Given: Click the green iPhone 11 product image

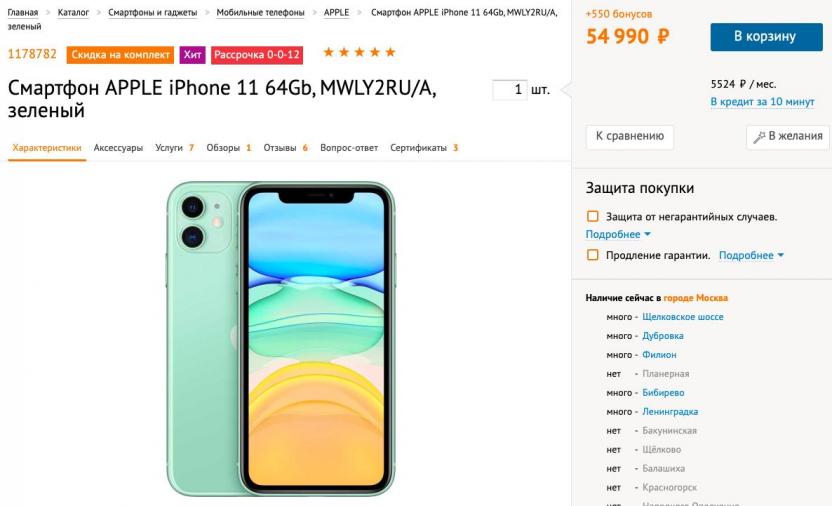Looking at the screenshot, I should point(281,338).
